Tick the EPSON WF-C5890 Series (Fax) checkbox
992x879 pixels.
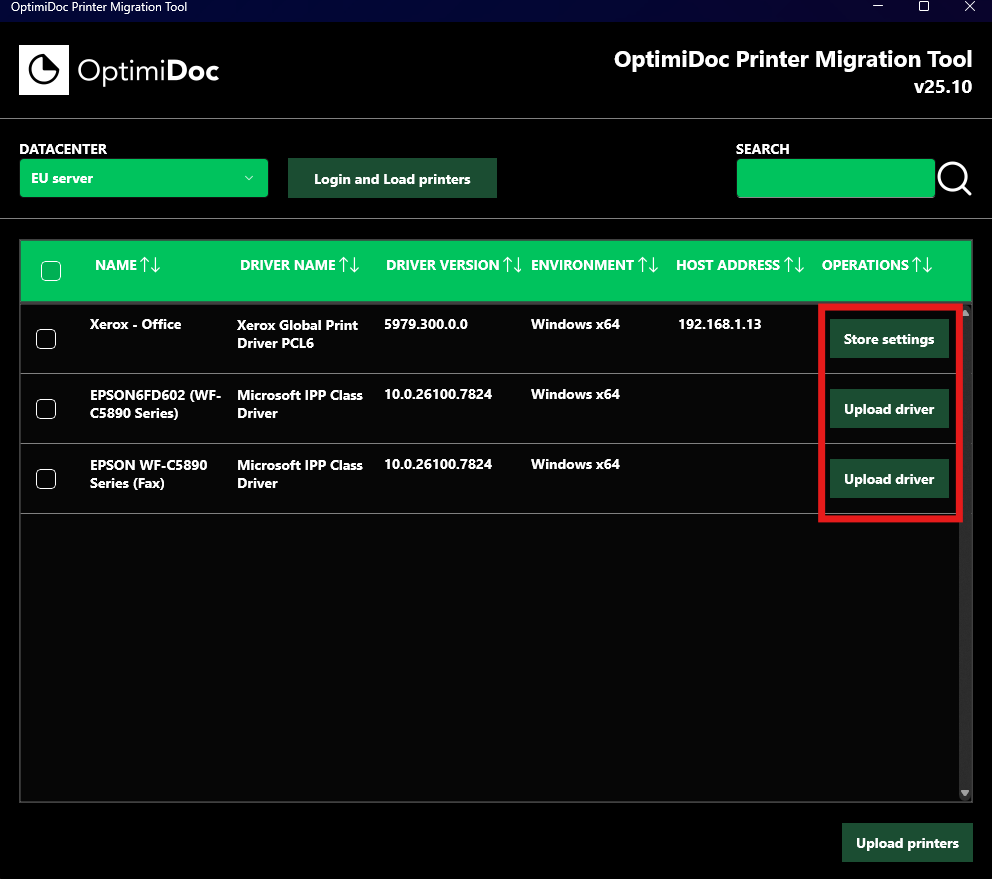46,479
